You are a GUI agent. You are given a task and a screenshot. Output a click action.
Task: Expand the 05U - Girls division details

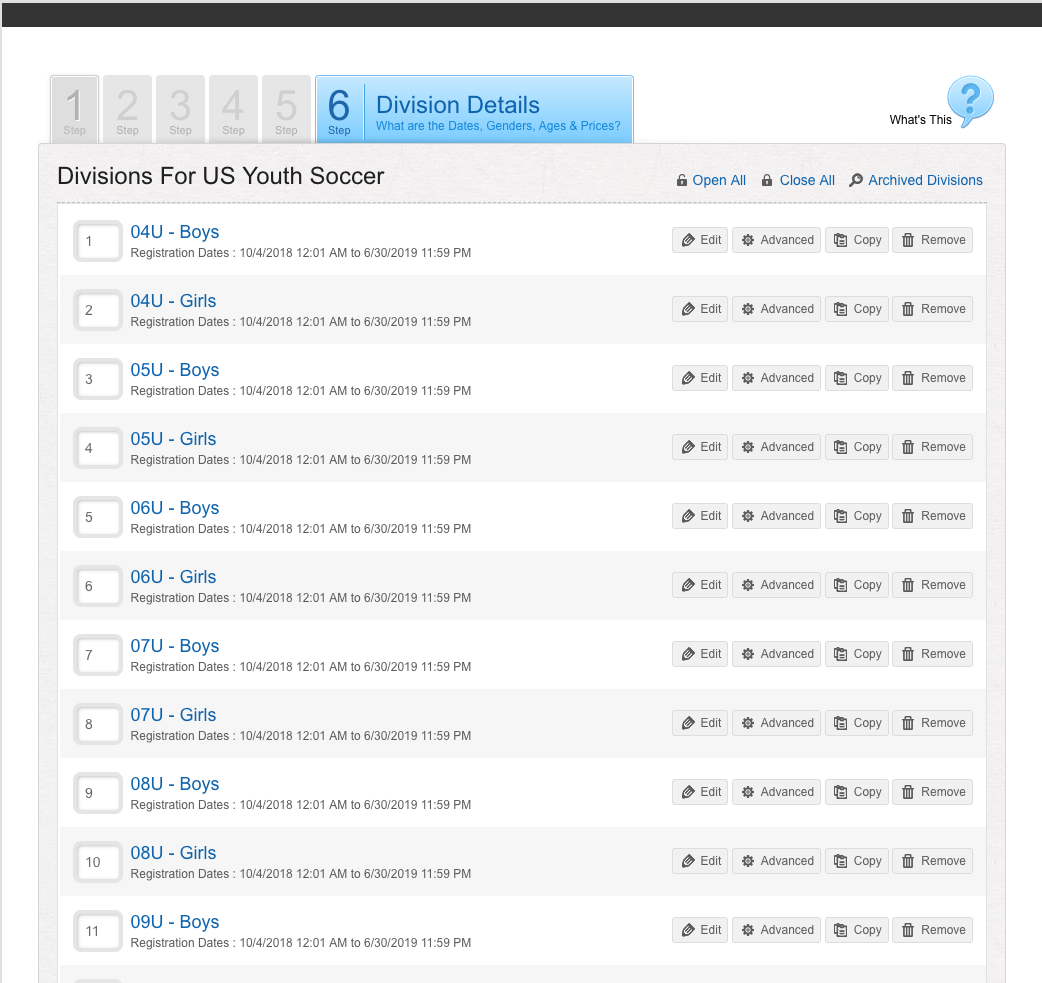click(173, 439)
